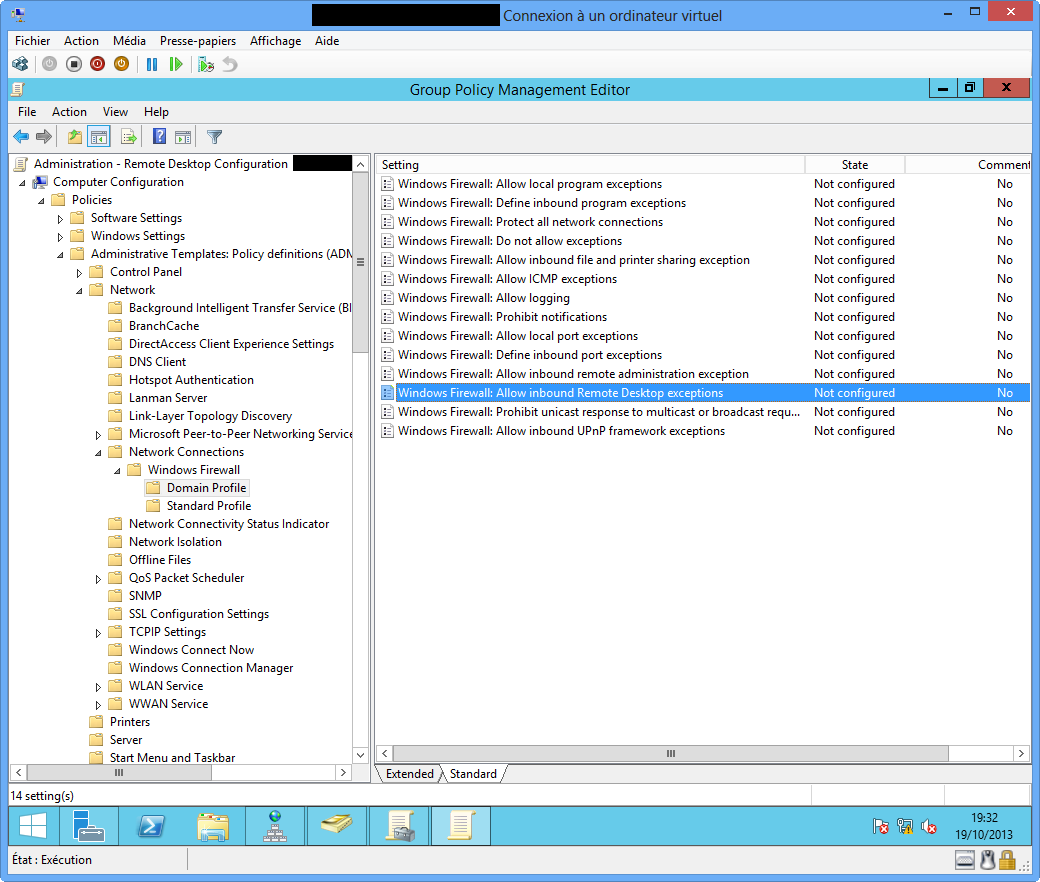Image resolution: width=1040 pixels, height=882 pixels.
Task: Select the filter icon on the editor toolbar
Action: pos(214,136)
